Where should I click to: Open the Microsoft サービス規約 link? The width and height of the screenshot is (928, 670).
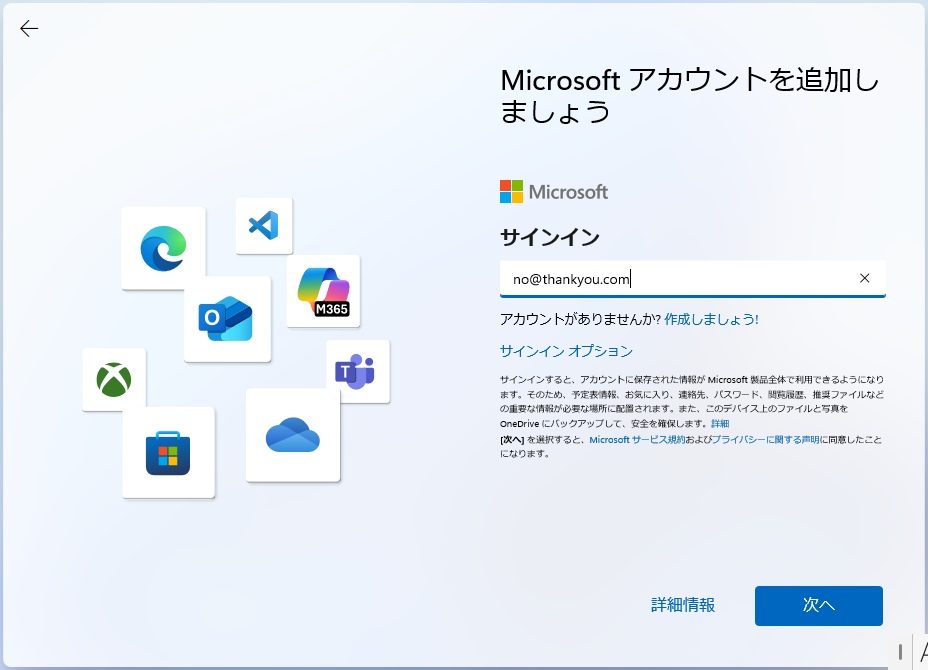(637, 439)
